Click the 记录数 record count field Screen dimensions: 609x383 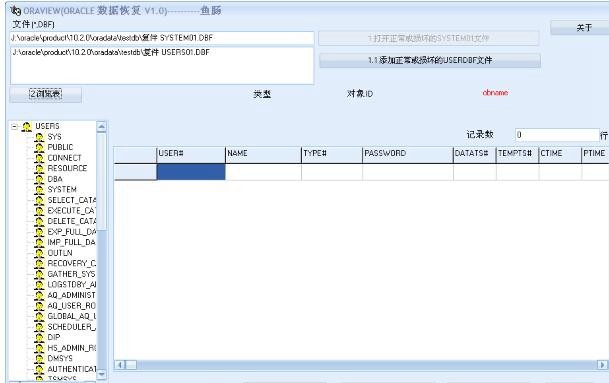click(x=557, y=135)
